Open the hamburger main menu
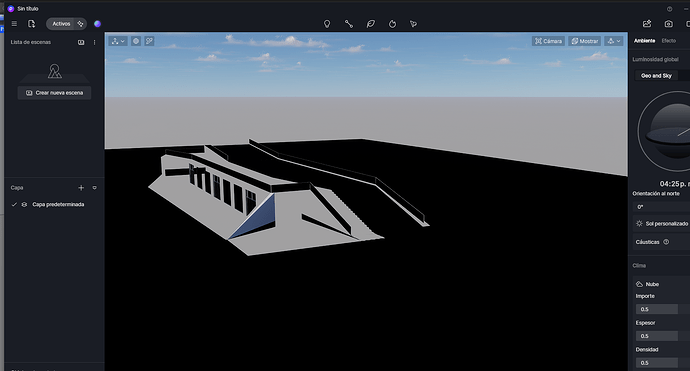The image size is (690, 371). (14, 24)
